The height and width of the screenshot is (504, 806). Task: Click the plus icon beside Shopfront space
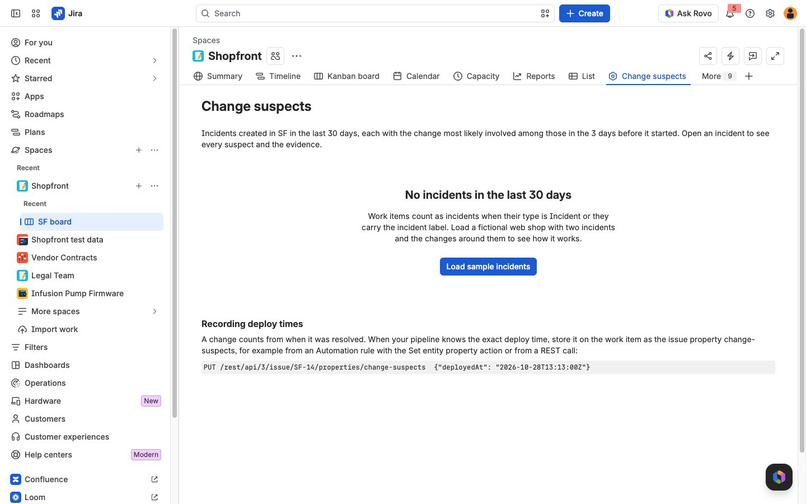click(138, 186)
